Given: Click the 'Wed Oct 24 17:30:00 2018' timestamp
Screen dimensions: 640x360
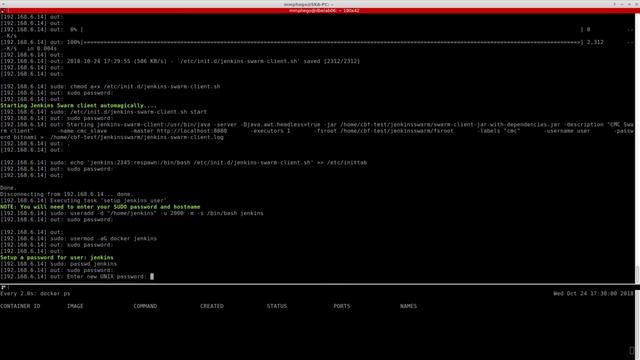Looking at the screenshot, I should [x=593, y=293].
